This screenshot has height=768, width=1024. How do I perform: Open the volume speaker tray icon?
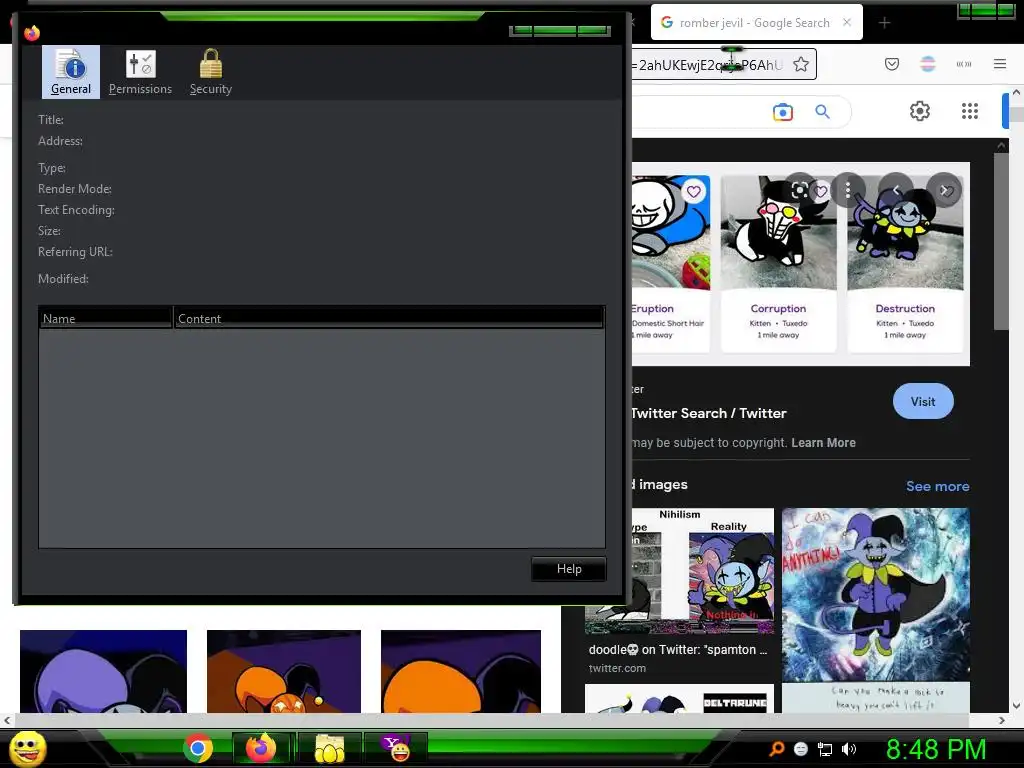[849, 749]
